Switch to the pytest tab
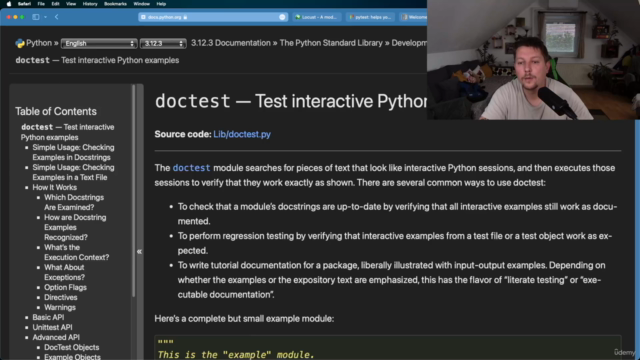Viewport: 640px width, 360px height. (x=370, y=17)
